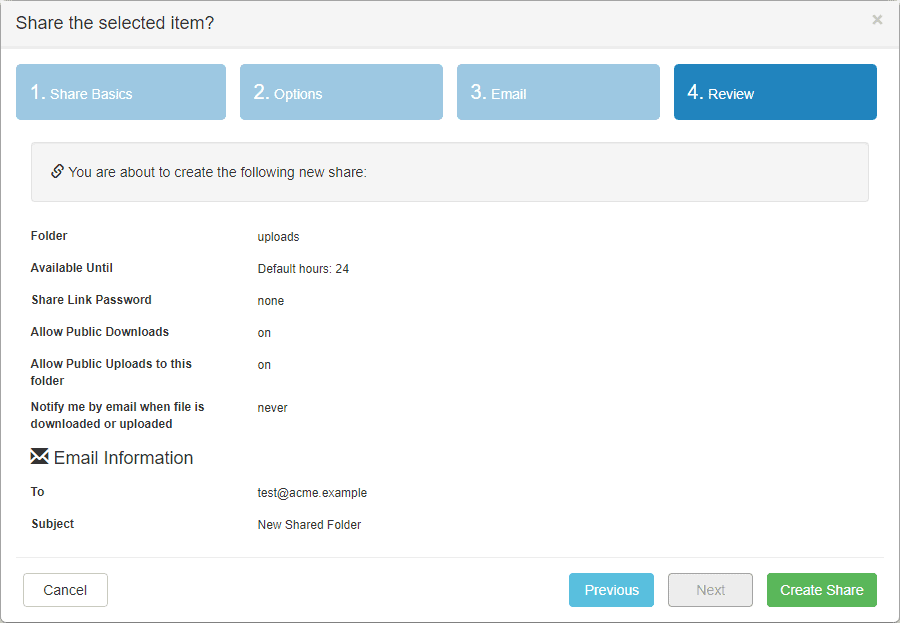This screenshot has width=900, height=623.
Task: Go to step 1 Share Basics
Action: coord(121,92)
